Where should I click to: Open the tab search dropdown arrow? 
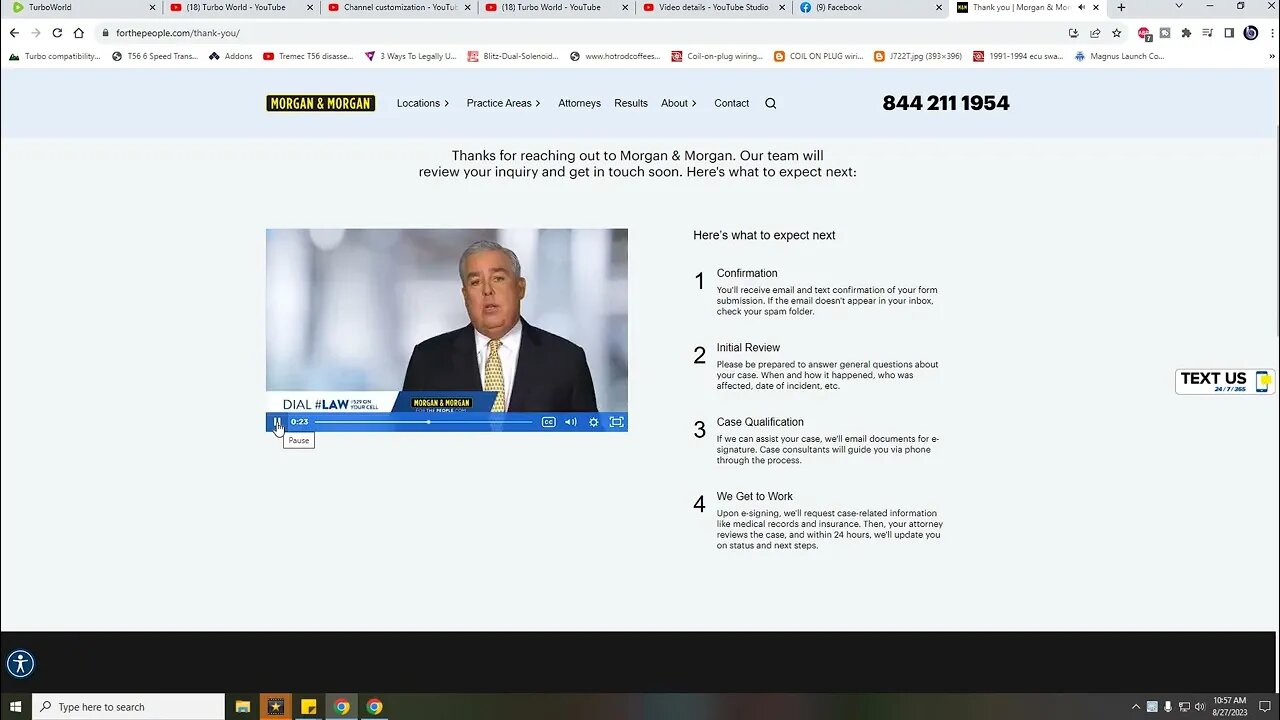click(1179, 7)
